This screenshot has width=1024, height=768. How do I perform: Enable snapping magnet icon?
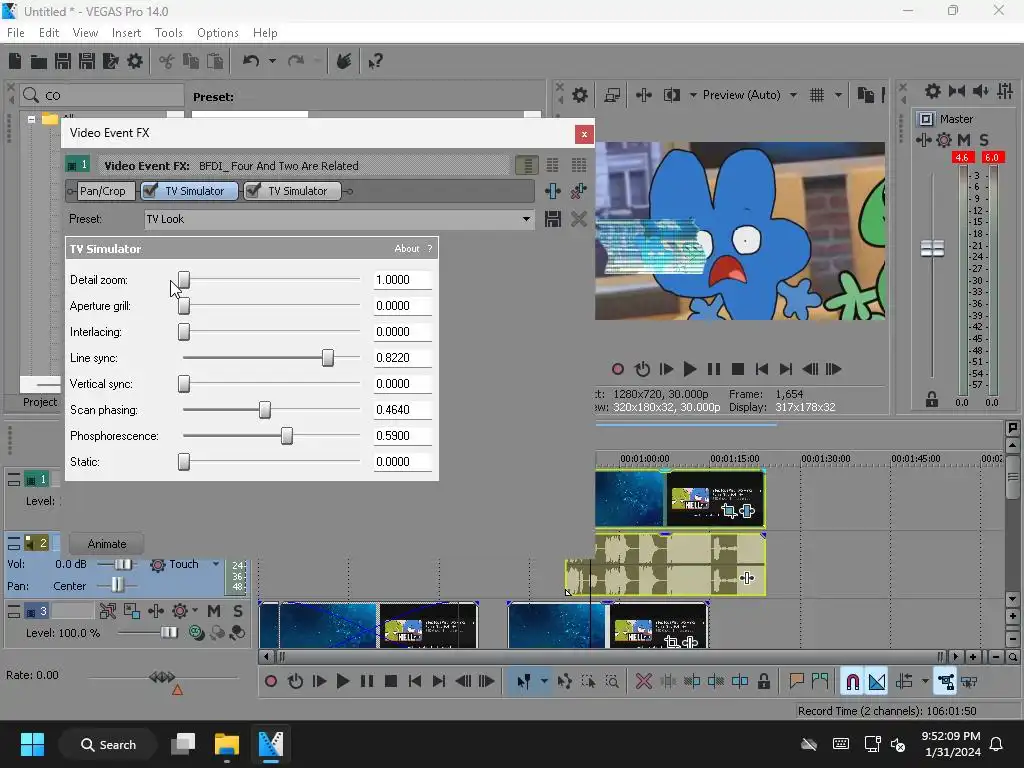click(x=852, y=682)
